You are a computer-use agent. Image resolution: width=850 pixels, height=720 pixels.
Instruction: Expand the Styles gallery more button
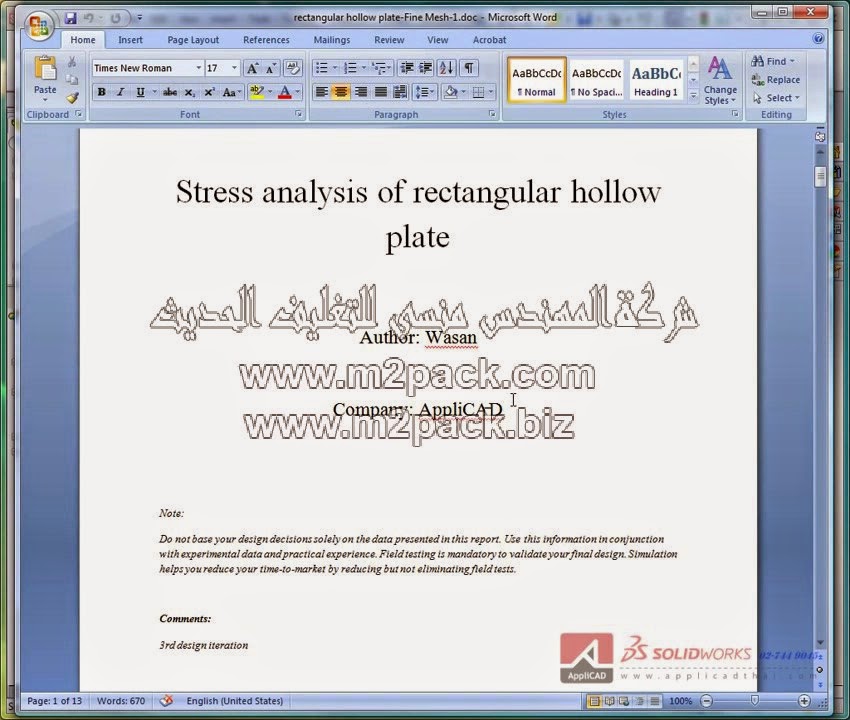click(693, 96)
